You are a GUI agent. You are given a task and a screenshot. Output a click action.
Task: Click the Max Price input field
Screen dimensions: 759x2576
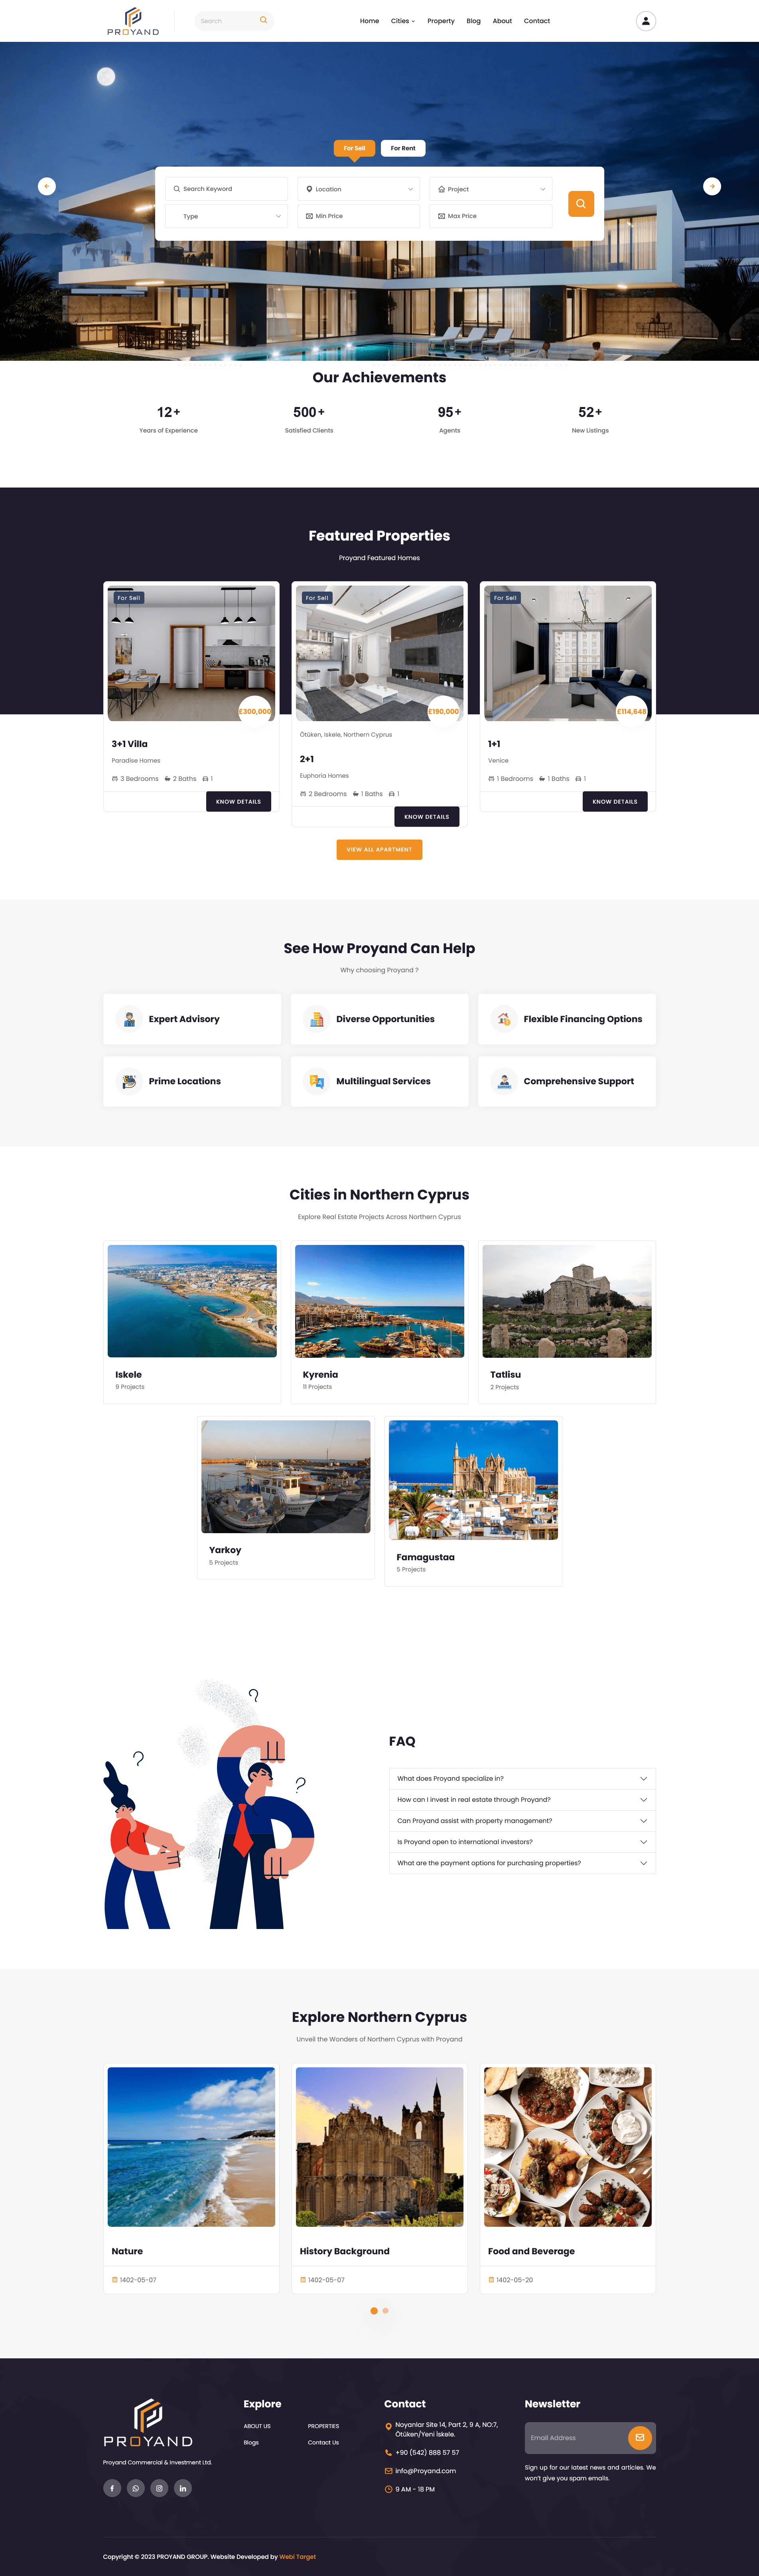[x=491, y=216]
